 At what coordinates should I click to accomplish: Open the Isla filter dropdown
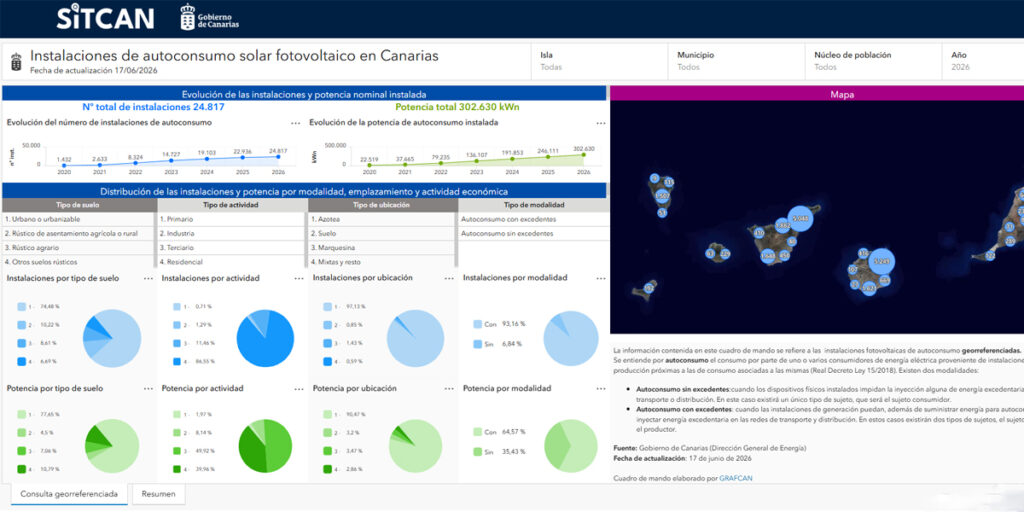(600, 61)
